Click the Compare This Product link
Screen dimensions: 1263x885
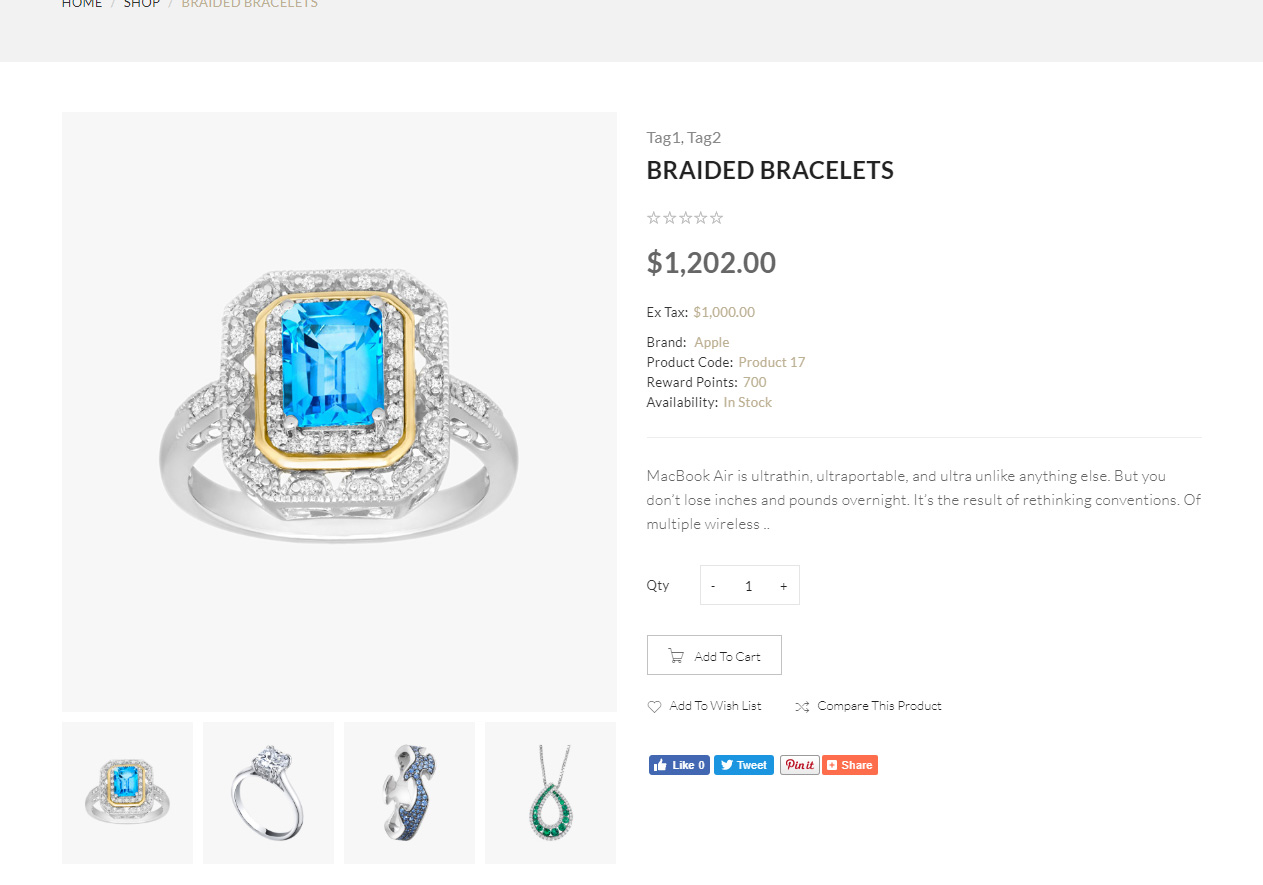coord(879,706)
